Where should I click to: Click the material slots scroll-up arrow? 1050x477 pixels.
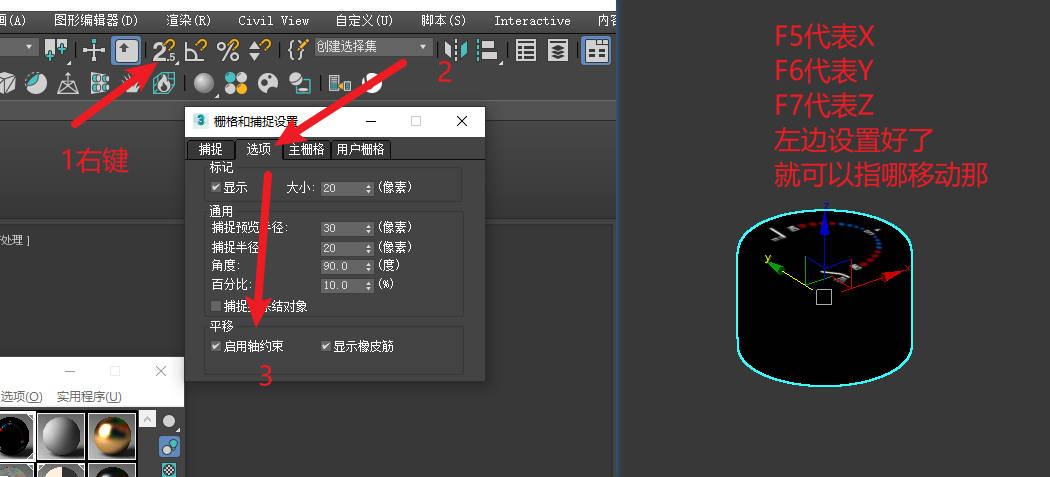[147, 420]
